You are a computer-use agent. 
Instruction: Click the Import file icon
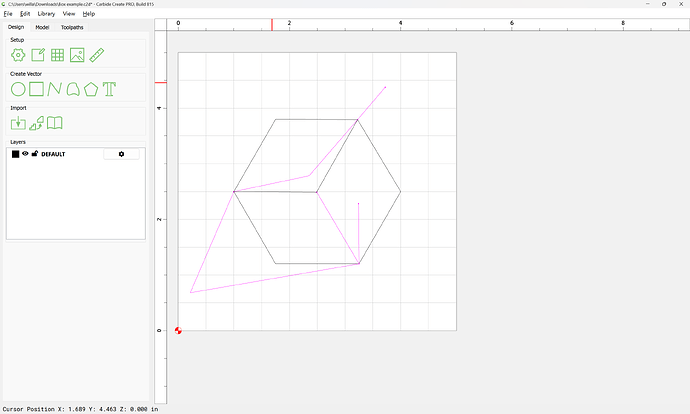tap(18, 123)
